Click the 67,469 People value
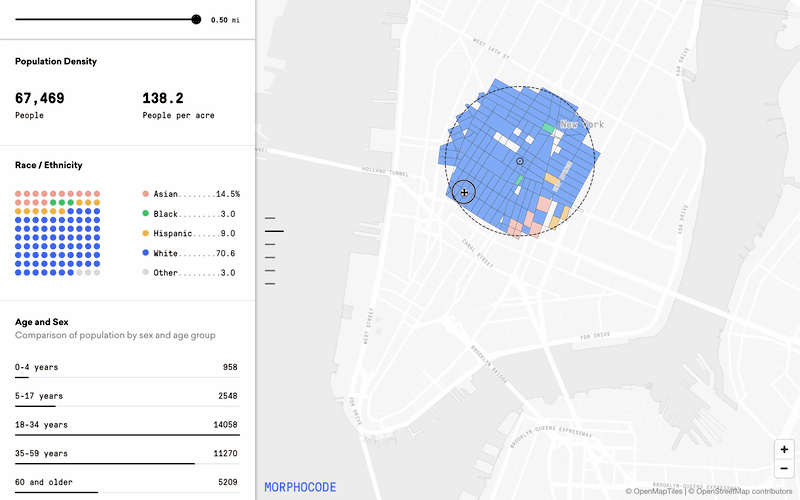This screenshot has width=800, height=500. pyautogui.click(x=39, y=98)
